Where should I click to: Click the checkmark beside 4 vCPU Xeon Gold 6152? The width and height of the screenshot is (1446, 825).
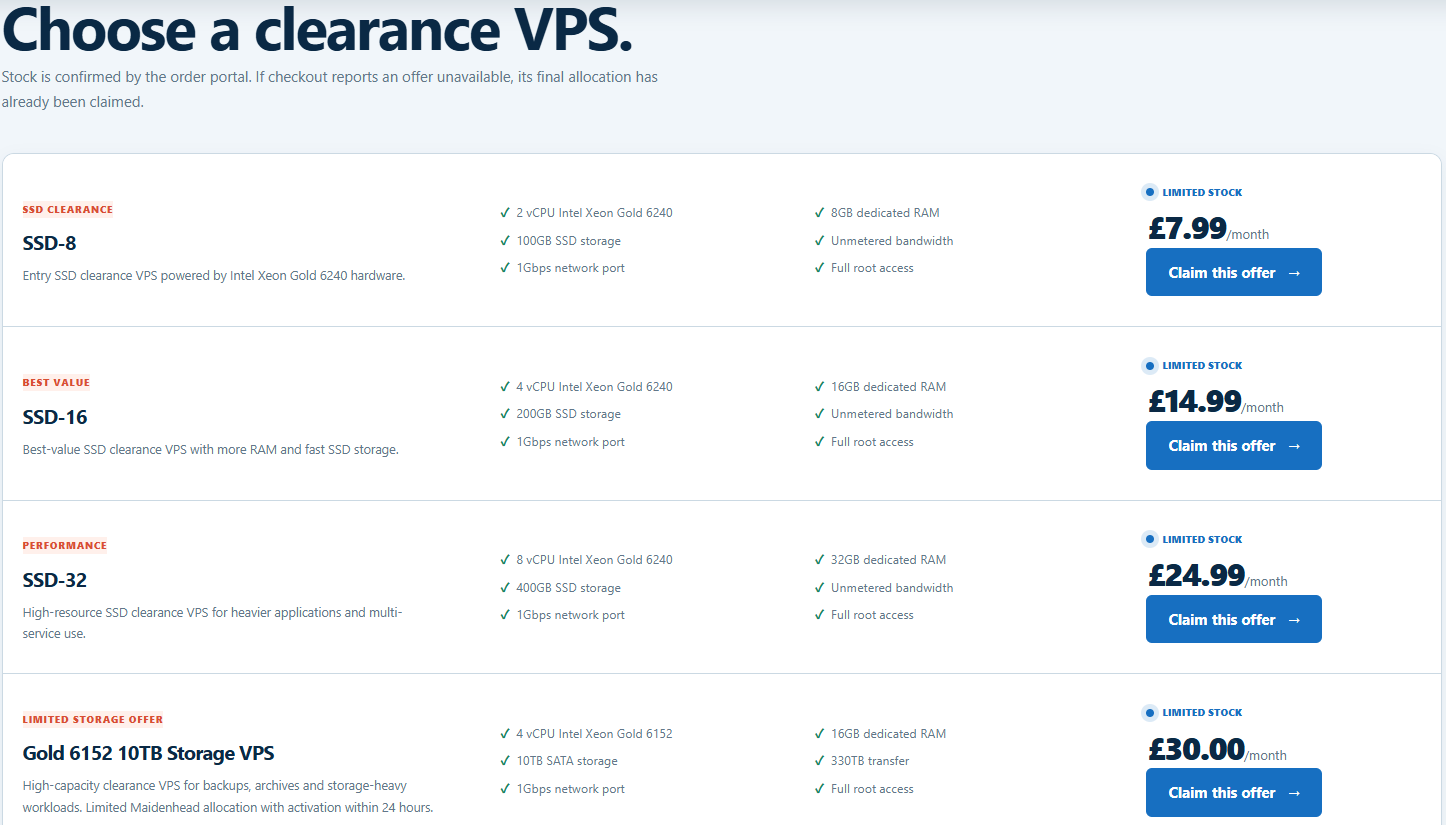pyautogui.click(x=505, y=734)
